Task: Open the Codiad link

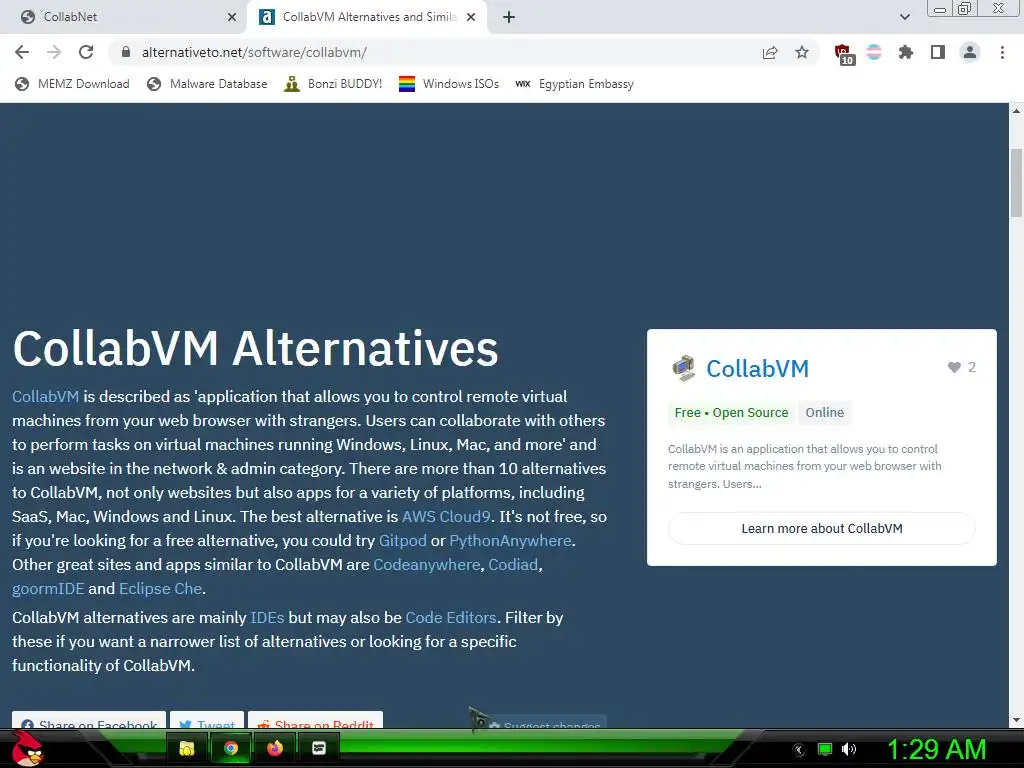Action: 513,564
